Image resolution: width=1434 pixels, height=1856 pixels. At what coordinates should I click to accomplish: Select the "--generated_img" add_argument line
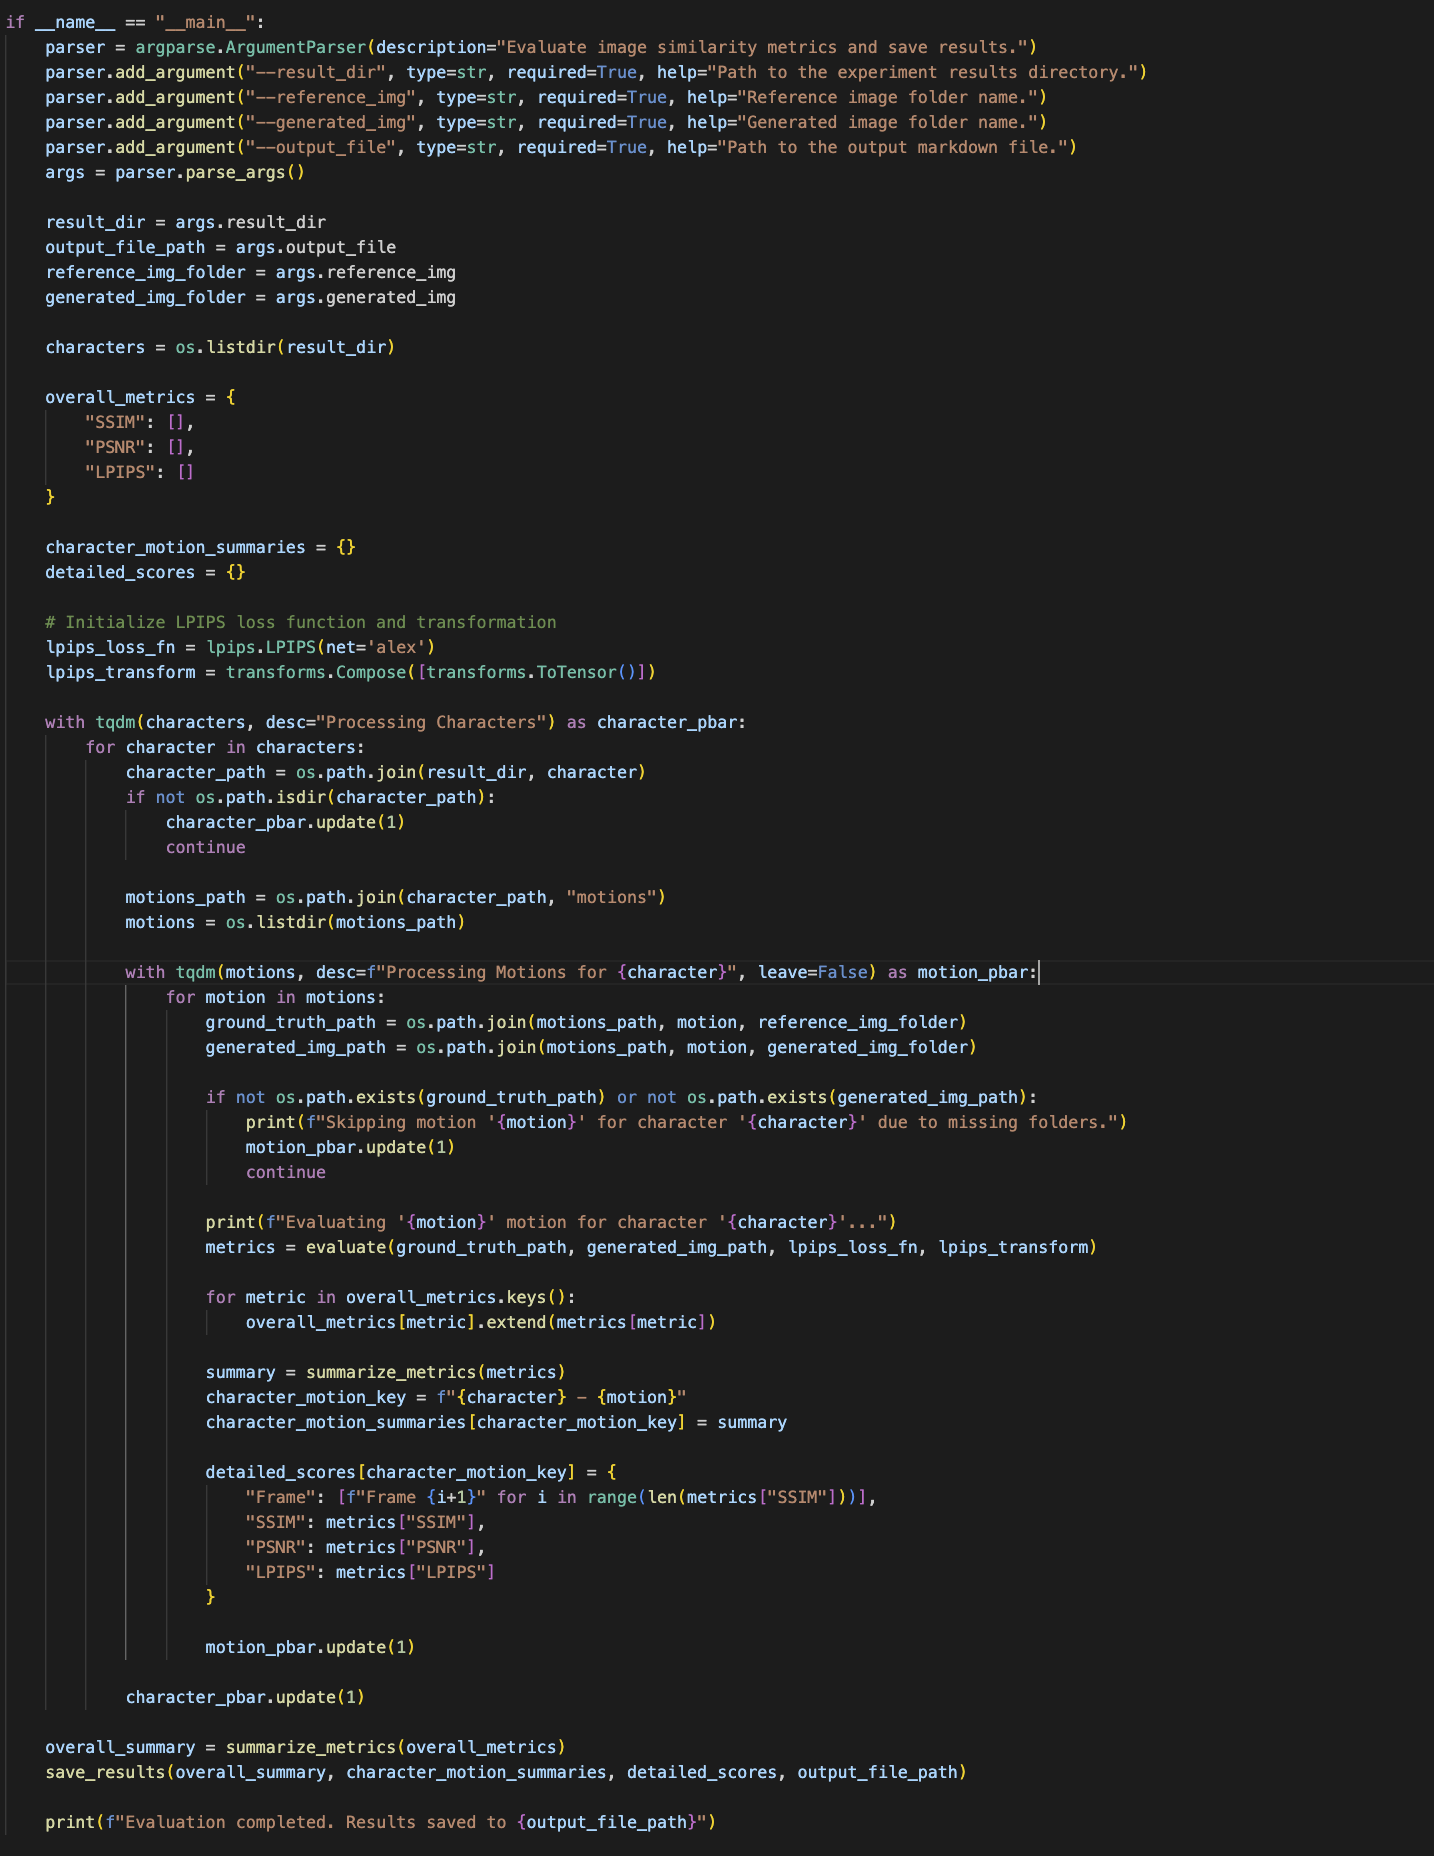(546, 122)
